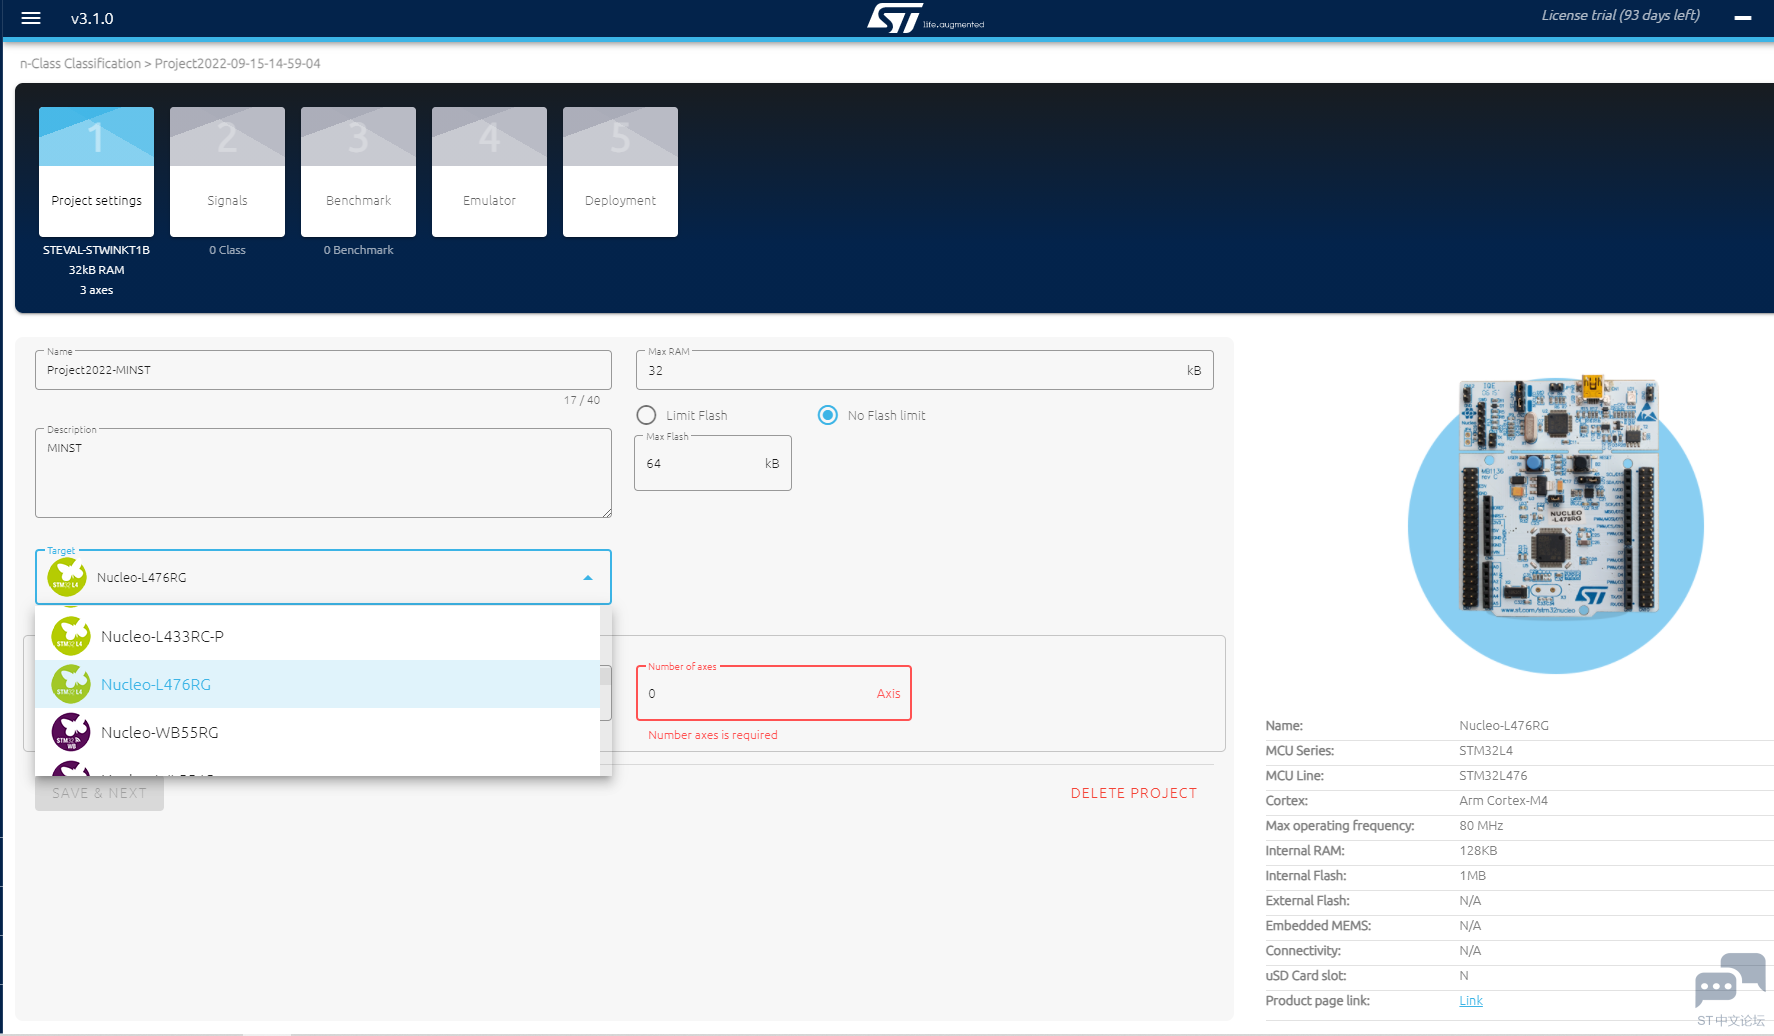Click the 32kB RAM label under step 1

pos(96,270)
